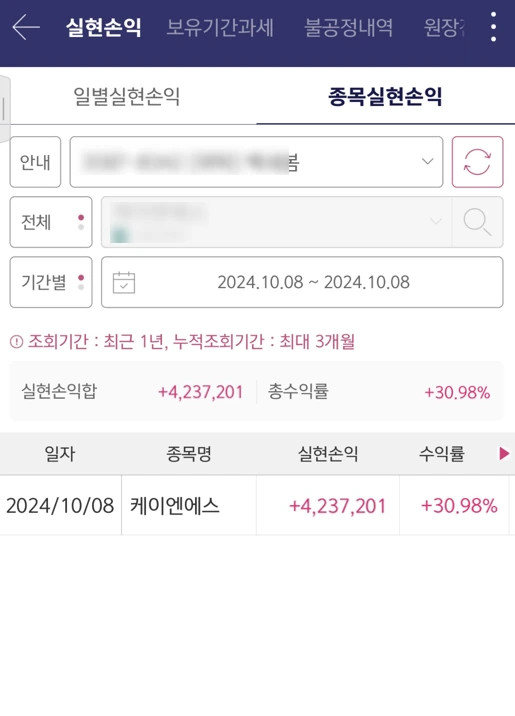The height and width of the screenshot is (716, 515).
Task: Open the calendar date picker icon
Action: pyautogui.click(x=124, y=282)
